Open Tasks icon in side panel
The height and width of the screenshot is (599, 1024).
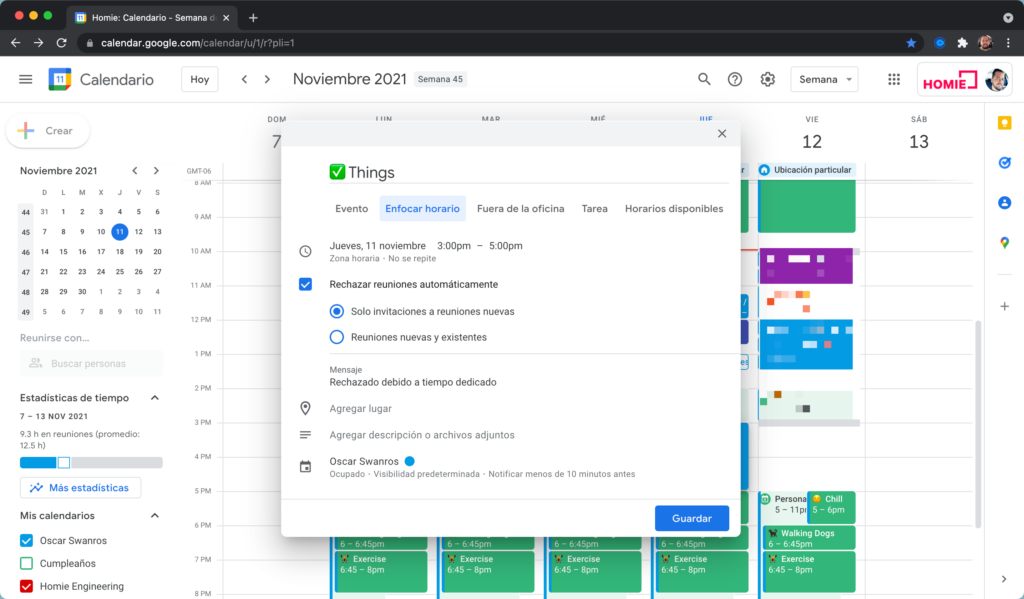[x=1004, y=163]
